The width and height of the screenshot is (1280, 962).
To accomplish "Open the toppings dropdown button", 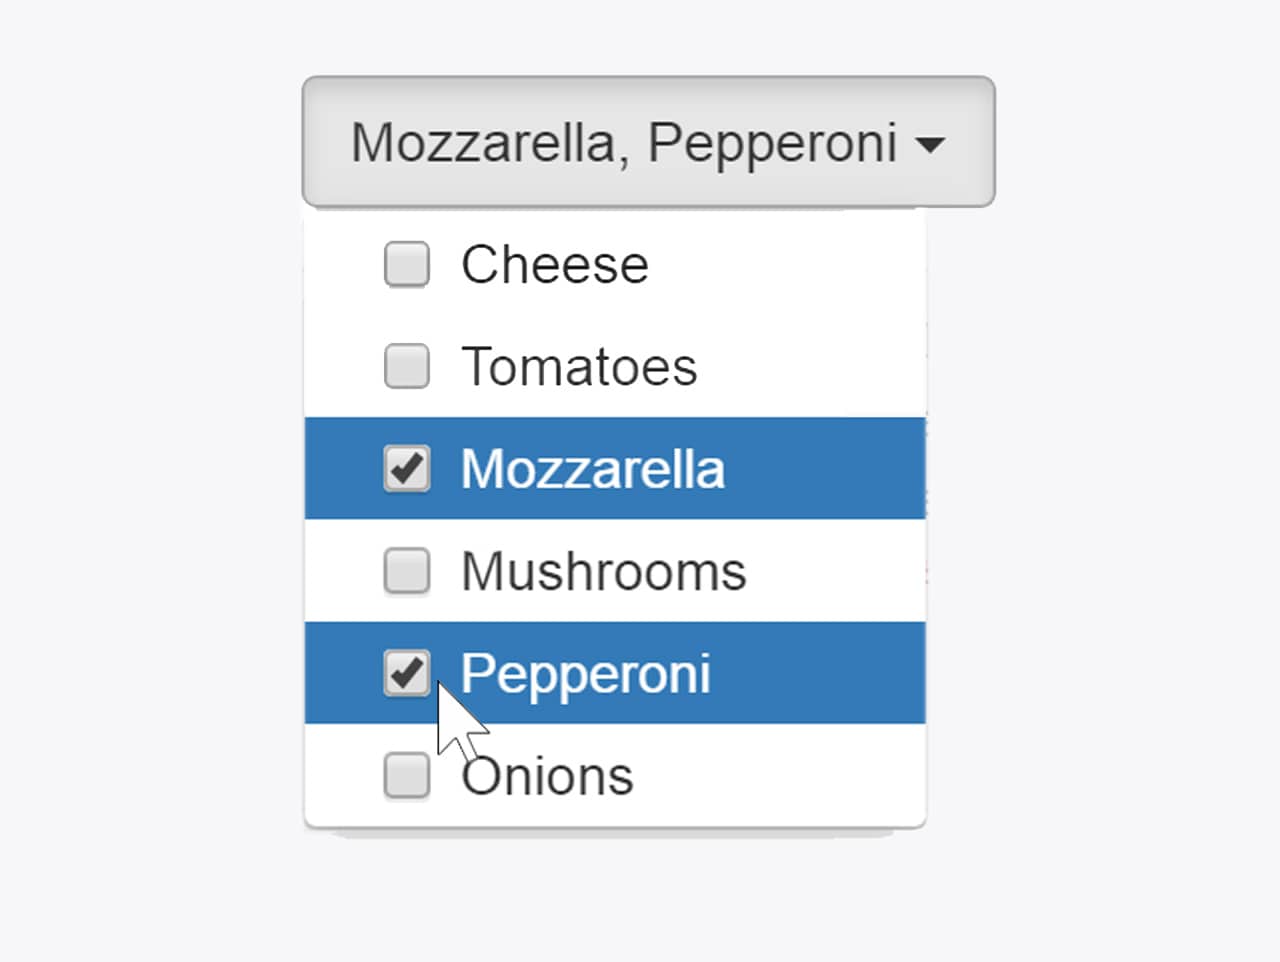I will point(648,141).
